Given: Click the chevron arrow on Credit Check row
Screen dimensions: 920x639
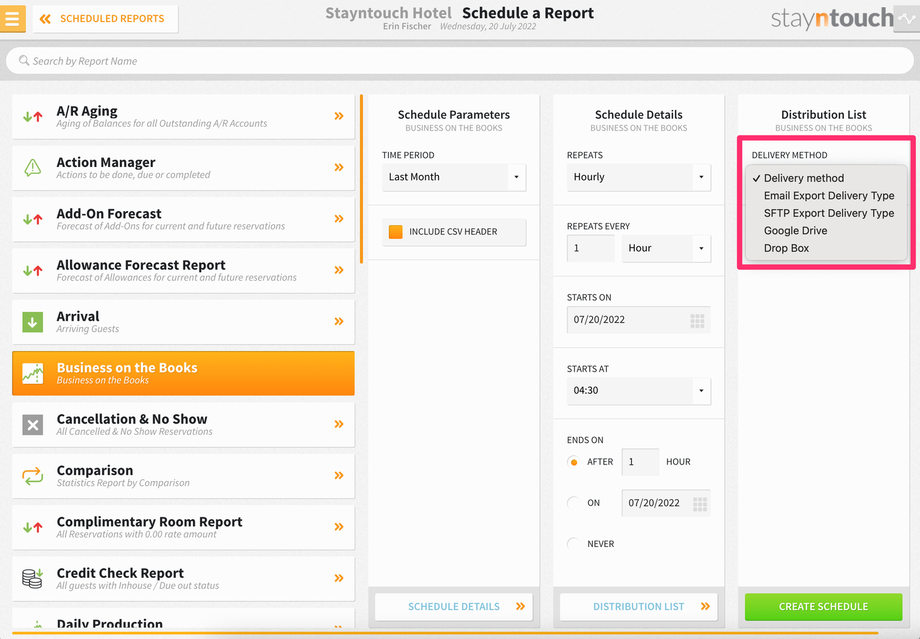Looking at the screenshot, I should (x=339, y=578).
